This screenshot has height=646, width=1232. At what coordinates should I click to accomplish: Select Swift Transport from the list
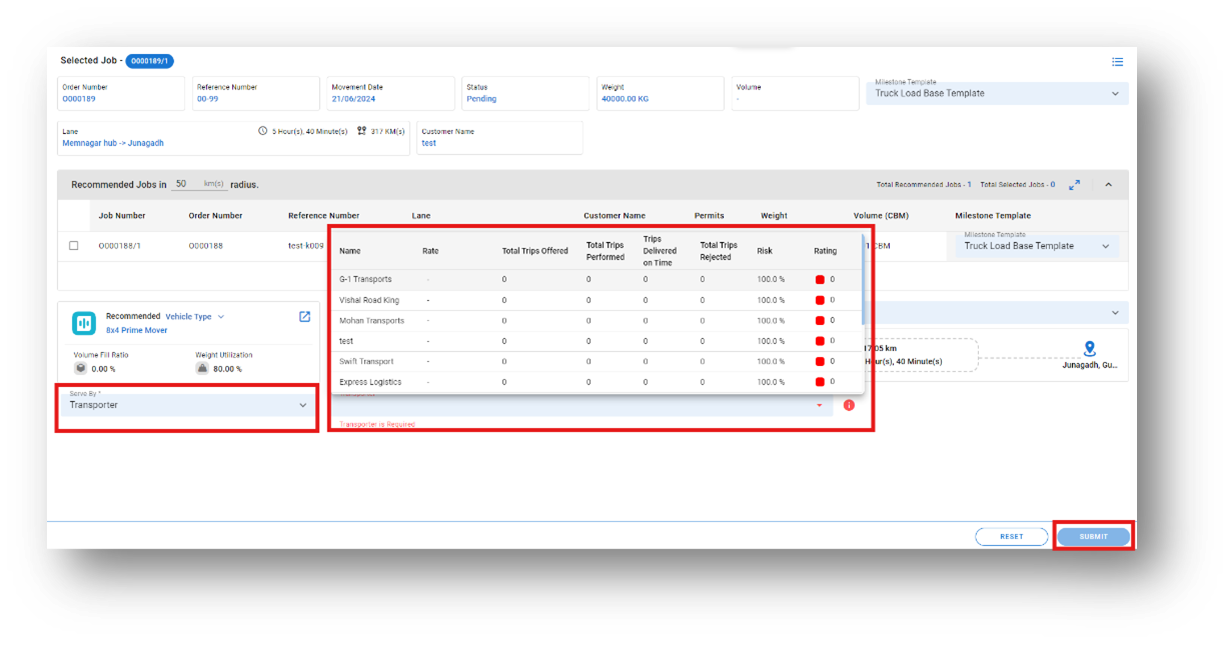(x=597, y=362)
